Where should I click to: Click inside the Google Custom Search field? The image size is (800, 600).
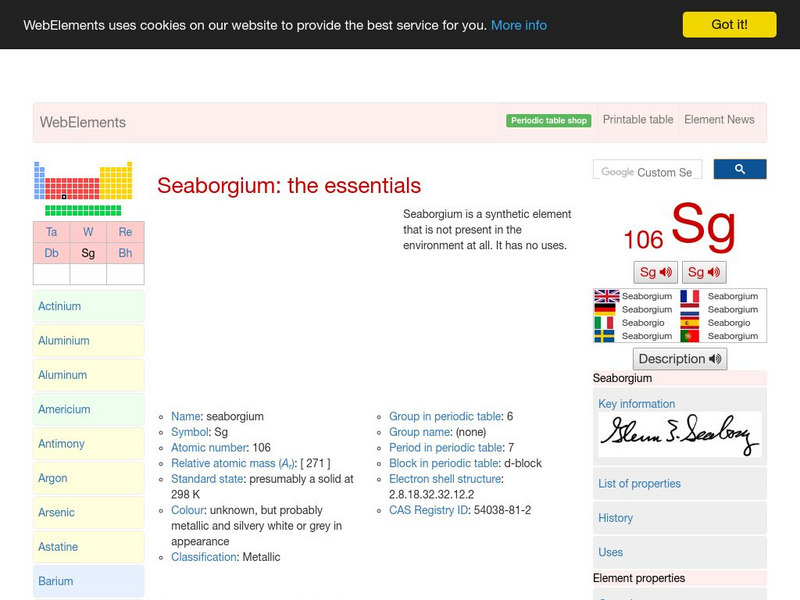[x=648, y=170]
